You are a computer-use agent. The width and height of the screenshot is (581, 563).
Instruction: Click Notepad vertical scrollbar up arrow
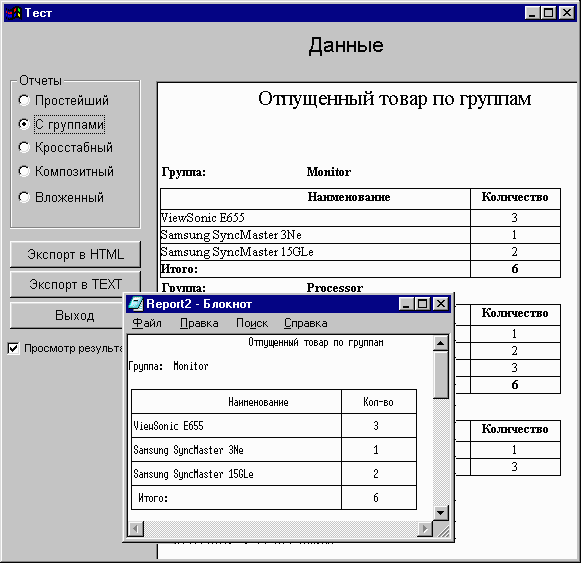tap(441, 343)
